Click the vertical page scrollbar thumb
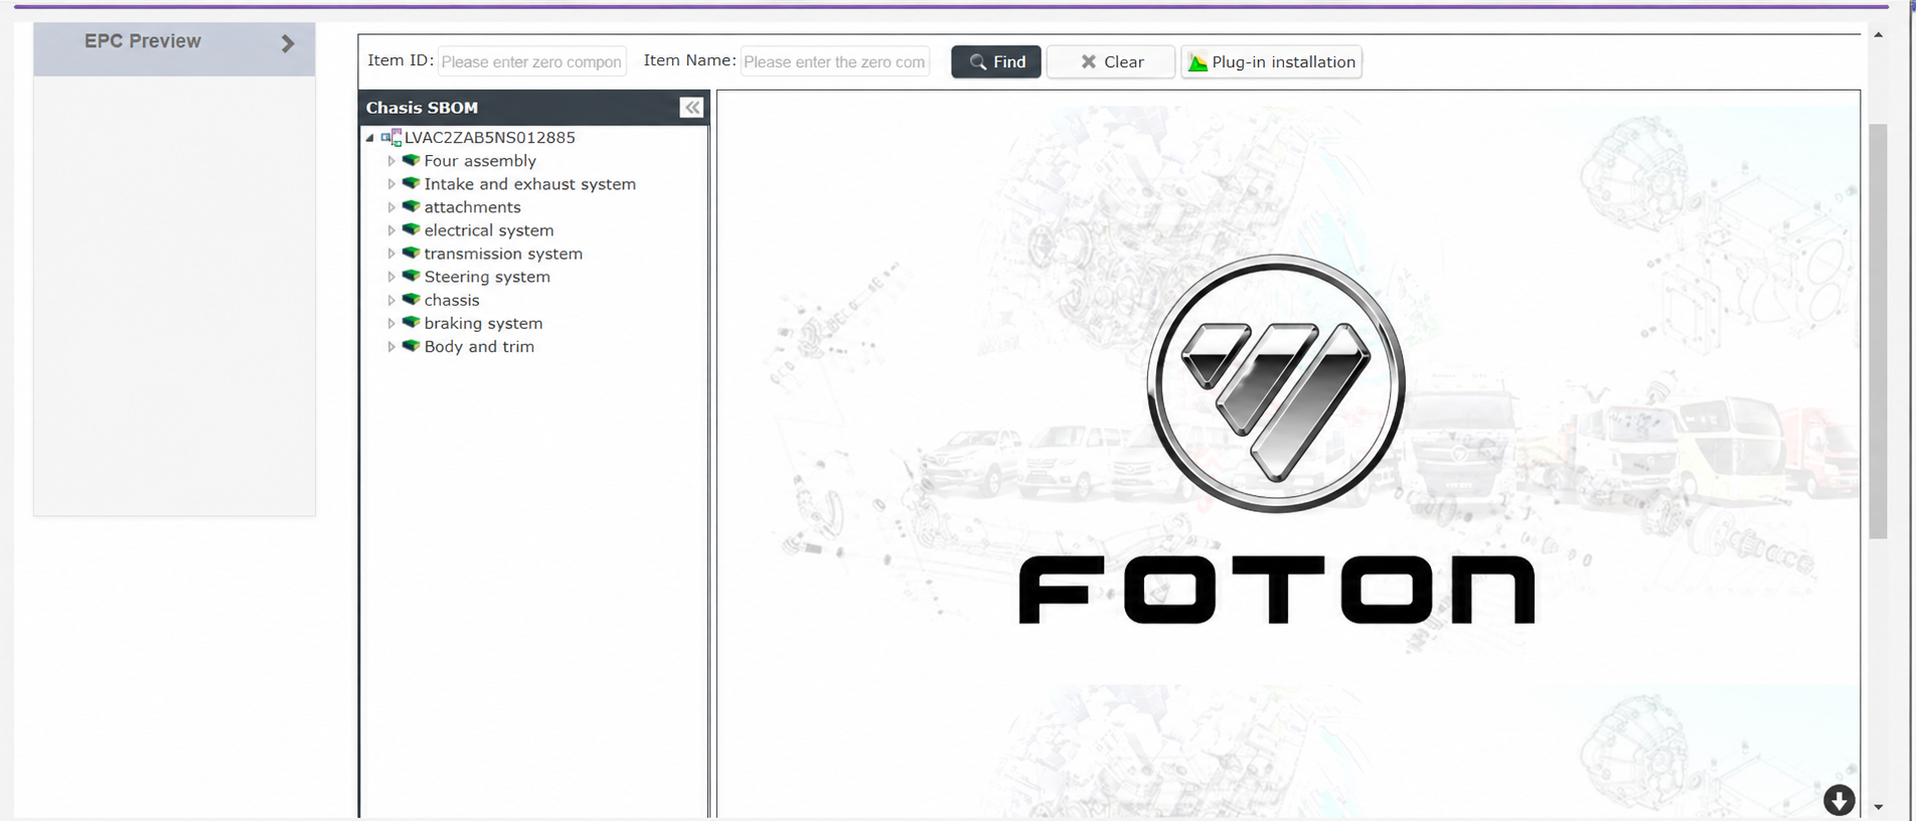The width and height of the screenshot is (1916, 821). (1878, 331)
